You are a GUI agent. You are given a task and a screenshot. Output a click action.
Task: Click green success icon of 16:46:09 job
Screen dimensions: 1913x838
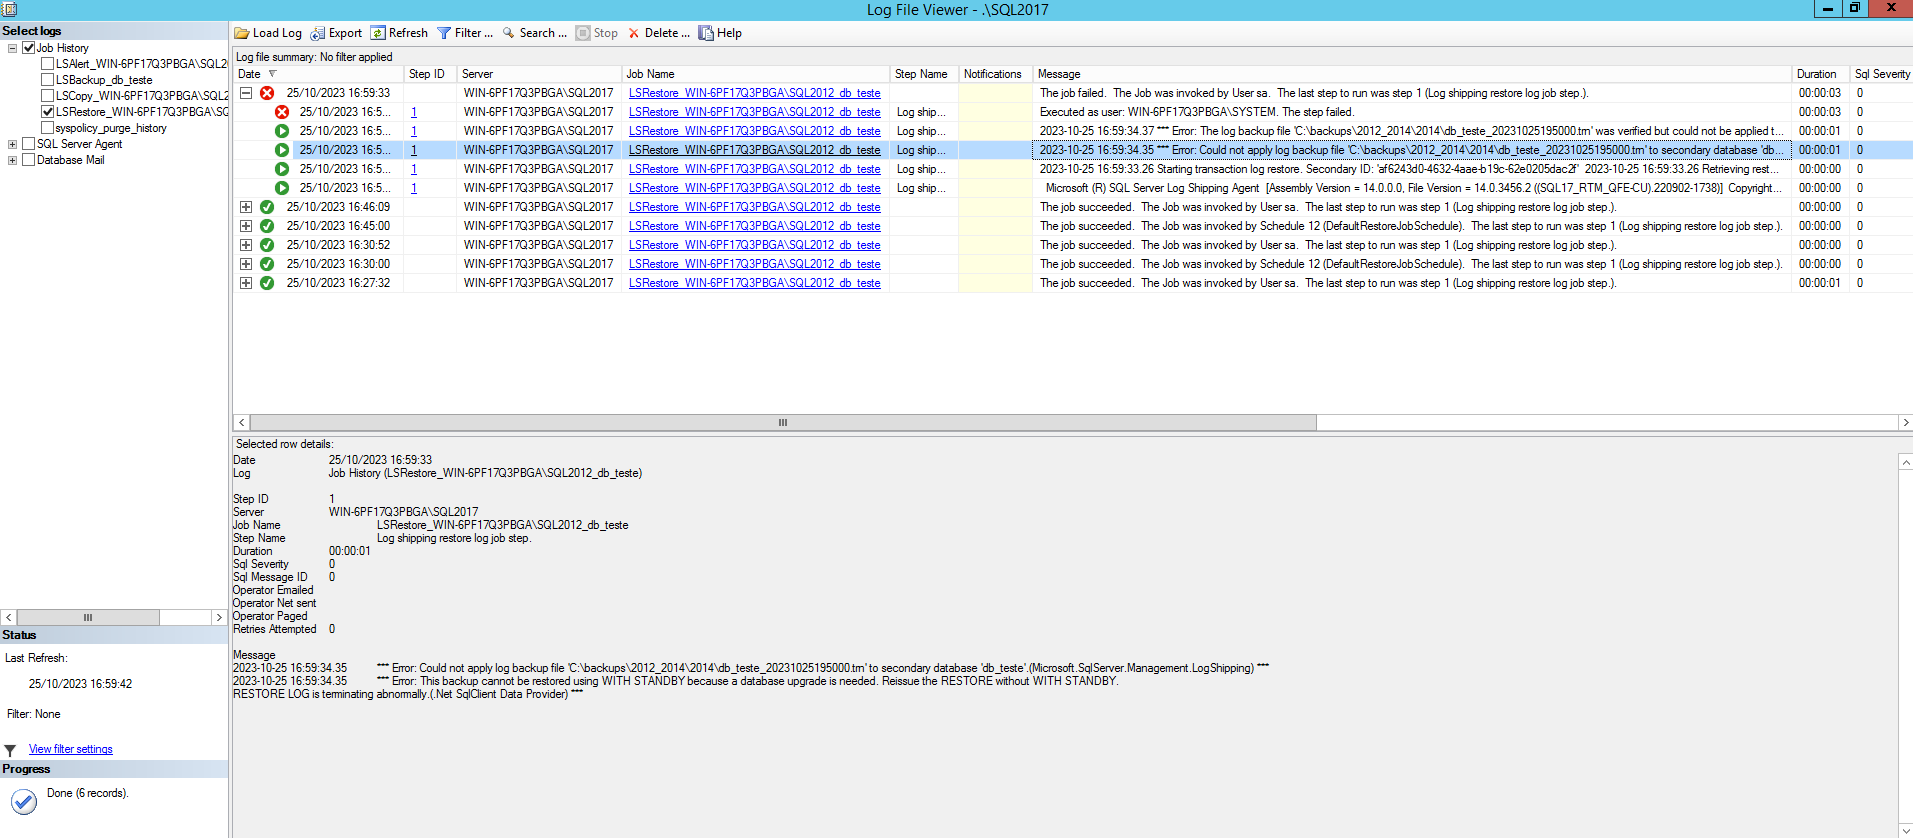point(267,207)
